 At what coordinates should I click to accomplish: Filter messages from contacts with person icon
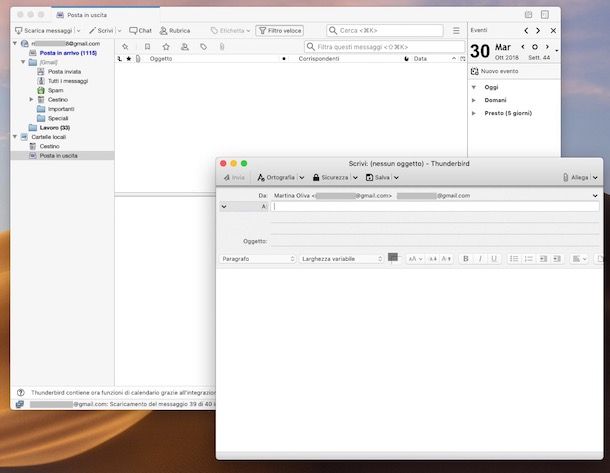tap(185, 47)
